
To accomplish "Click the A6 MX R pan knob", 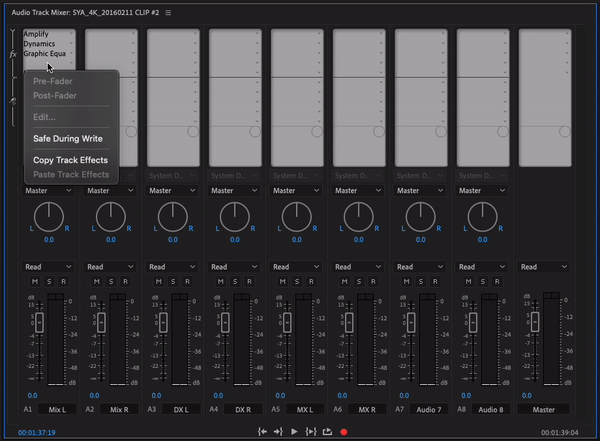I will [359, 217].
